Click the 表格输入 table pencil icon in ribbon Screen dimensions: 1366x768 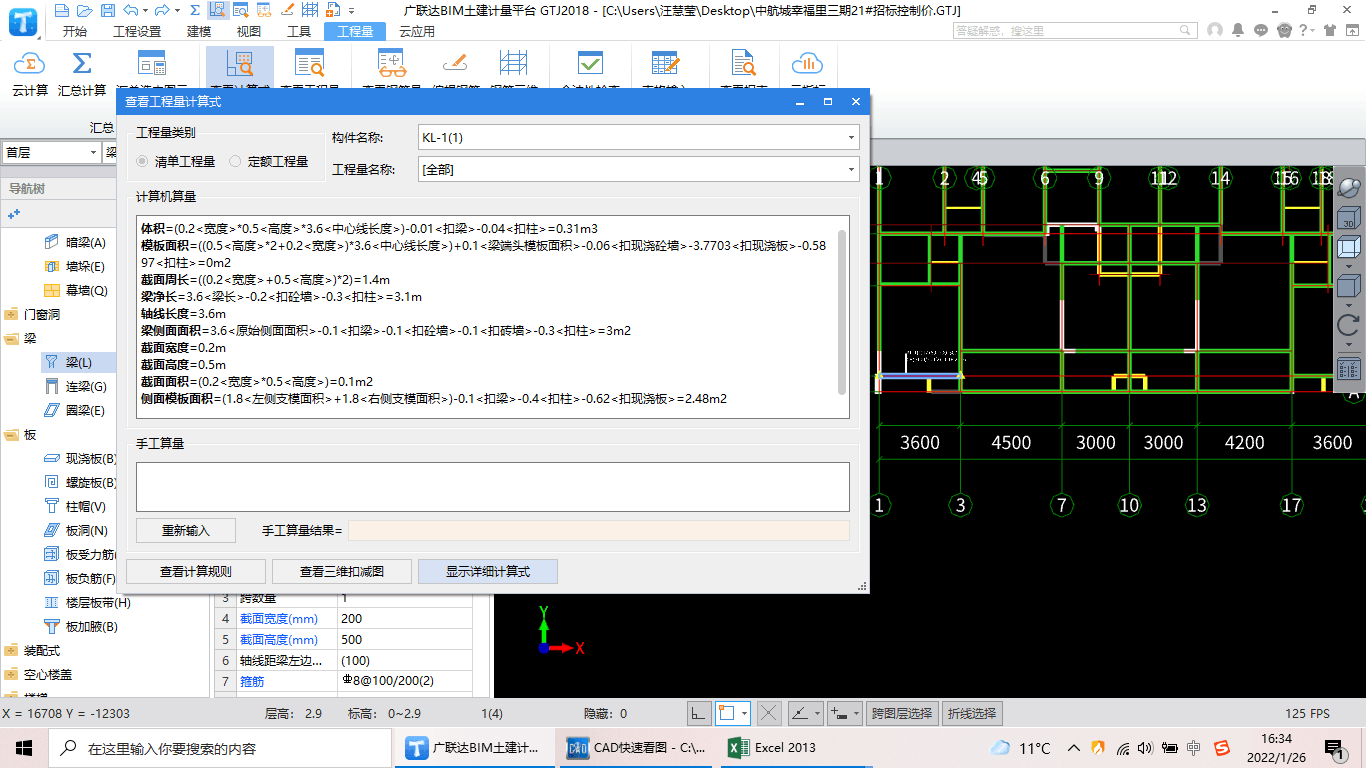pyautogui.click(x=665, y=64)
